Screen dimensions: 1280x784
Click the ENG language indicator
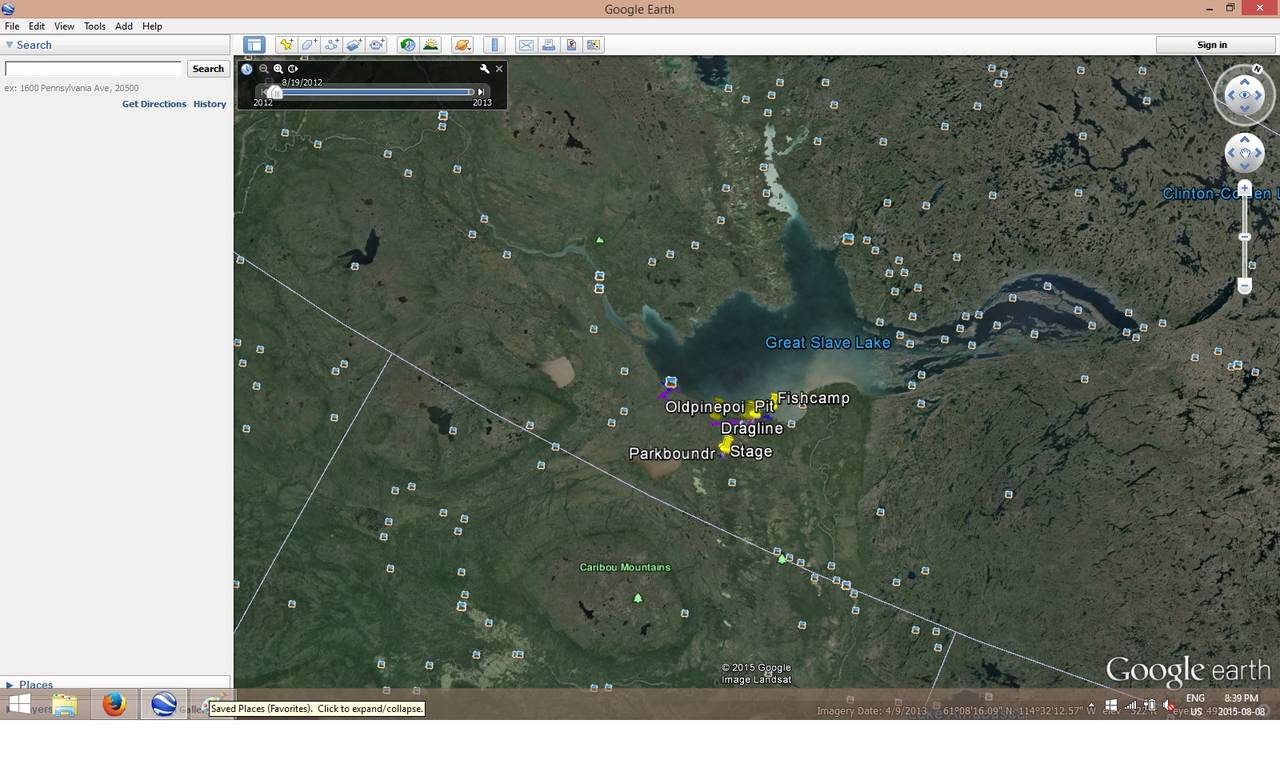[1195, 698]
